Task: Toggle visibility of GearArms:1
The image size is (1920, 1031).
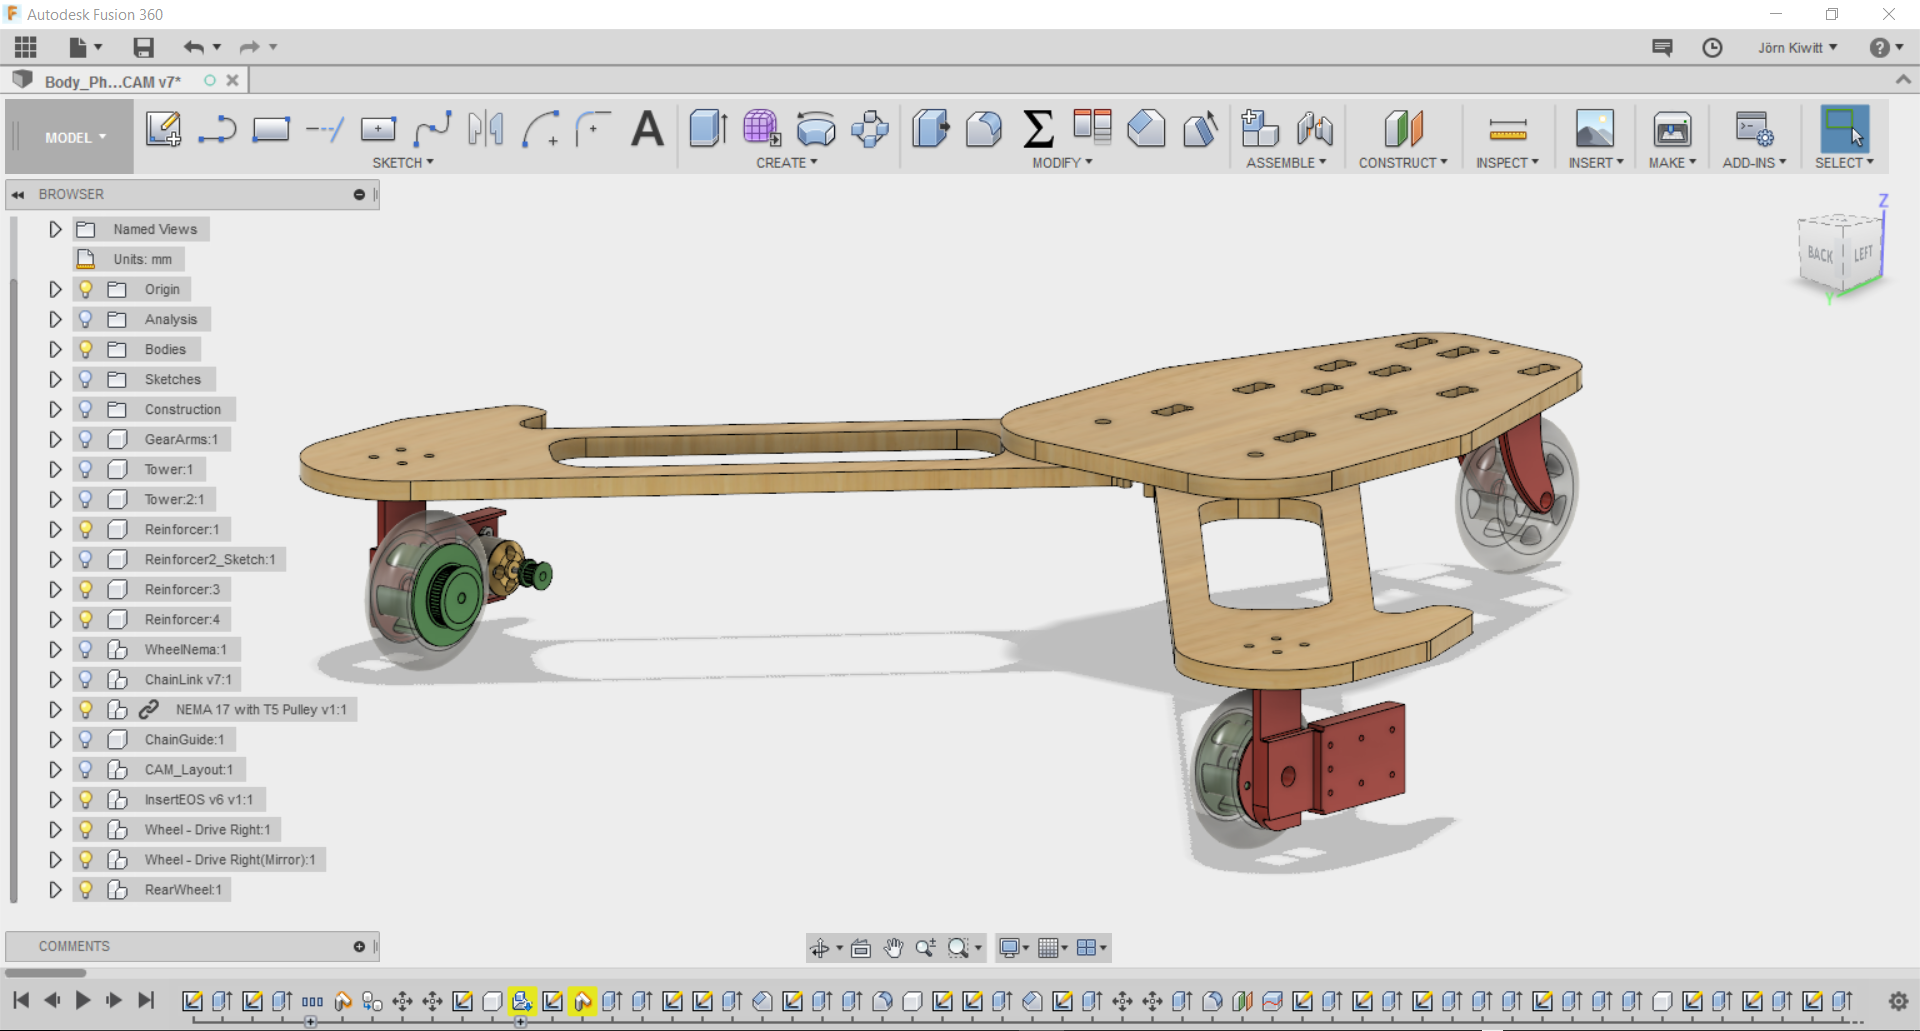Action: [86, 439]
